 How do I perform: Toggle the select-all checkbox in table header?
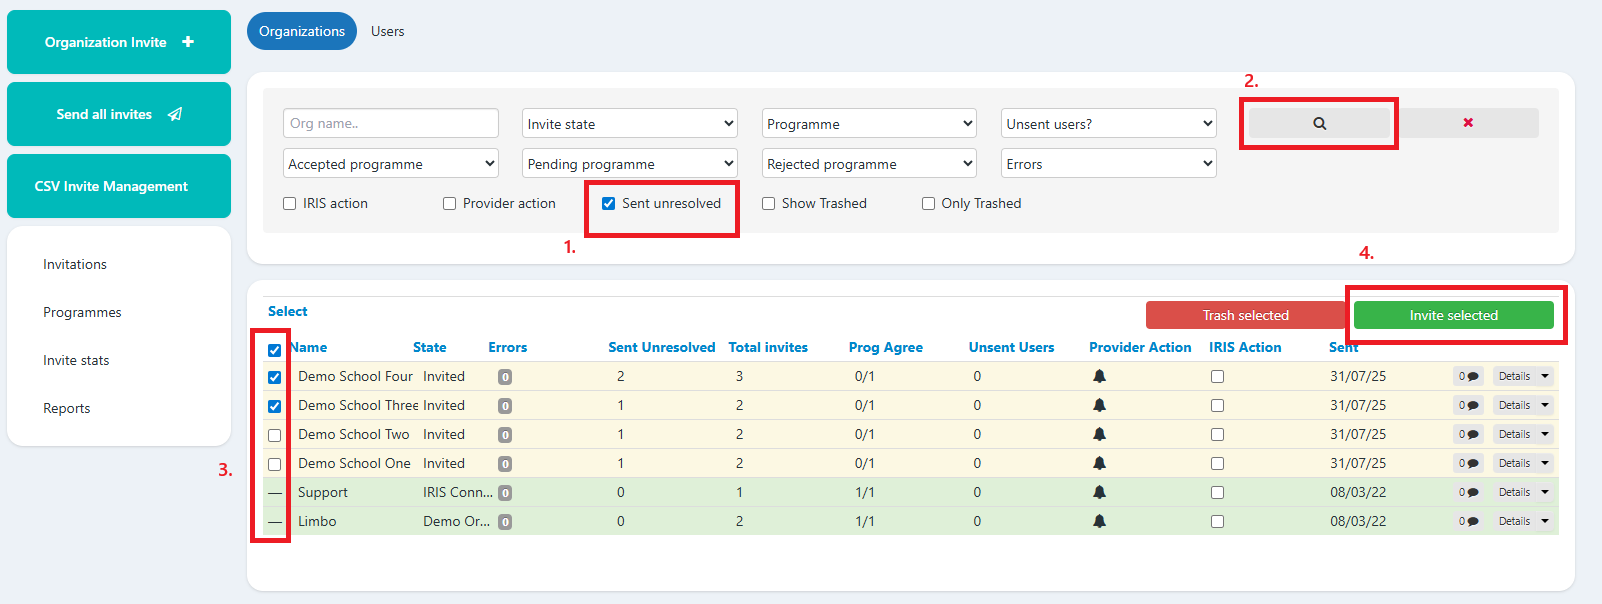pos(275,350)
